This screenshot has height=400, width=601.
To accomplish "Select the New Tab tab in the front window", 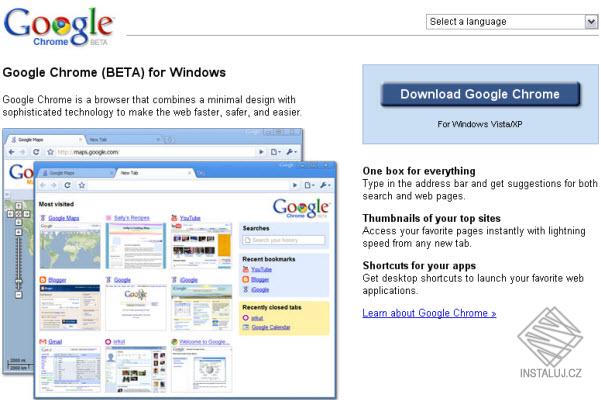I will [153, 173].
